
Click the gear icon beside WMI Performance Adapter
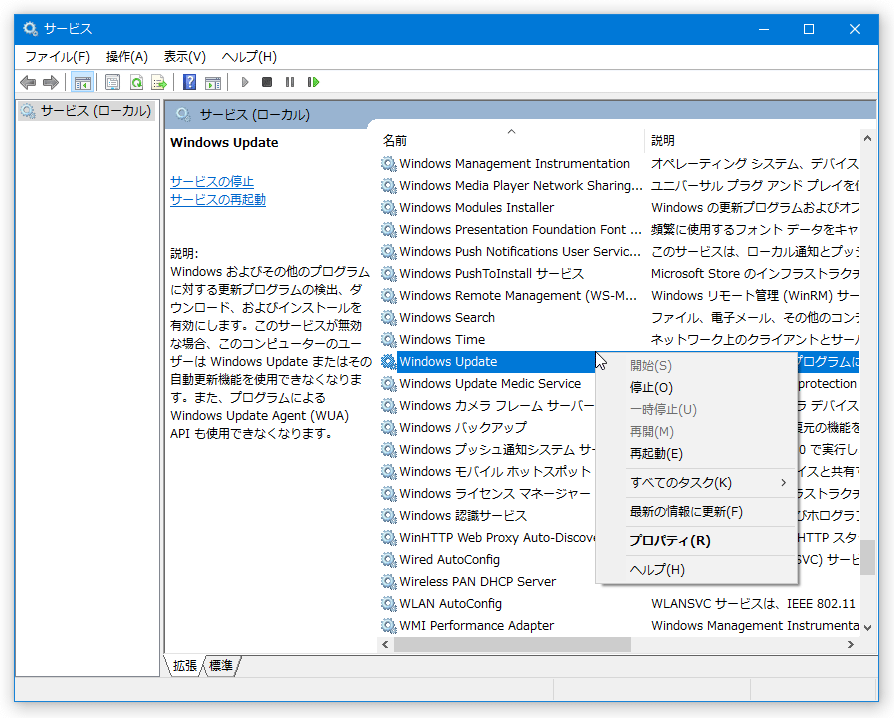pyautogui.click(x=389, y=626)
